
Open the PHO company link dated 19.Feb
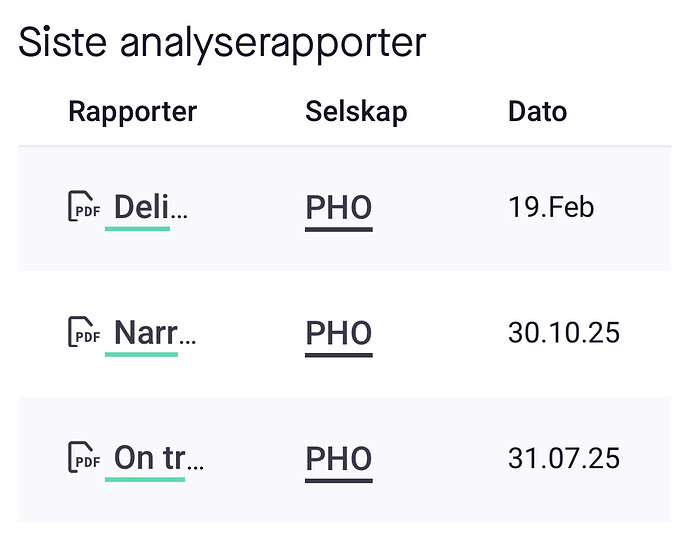(x=338, y=208)
